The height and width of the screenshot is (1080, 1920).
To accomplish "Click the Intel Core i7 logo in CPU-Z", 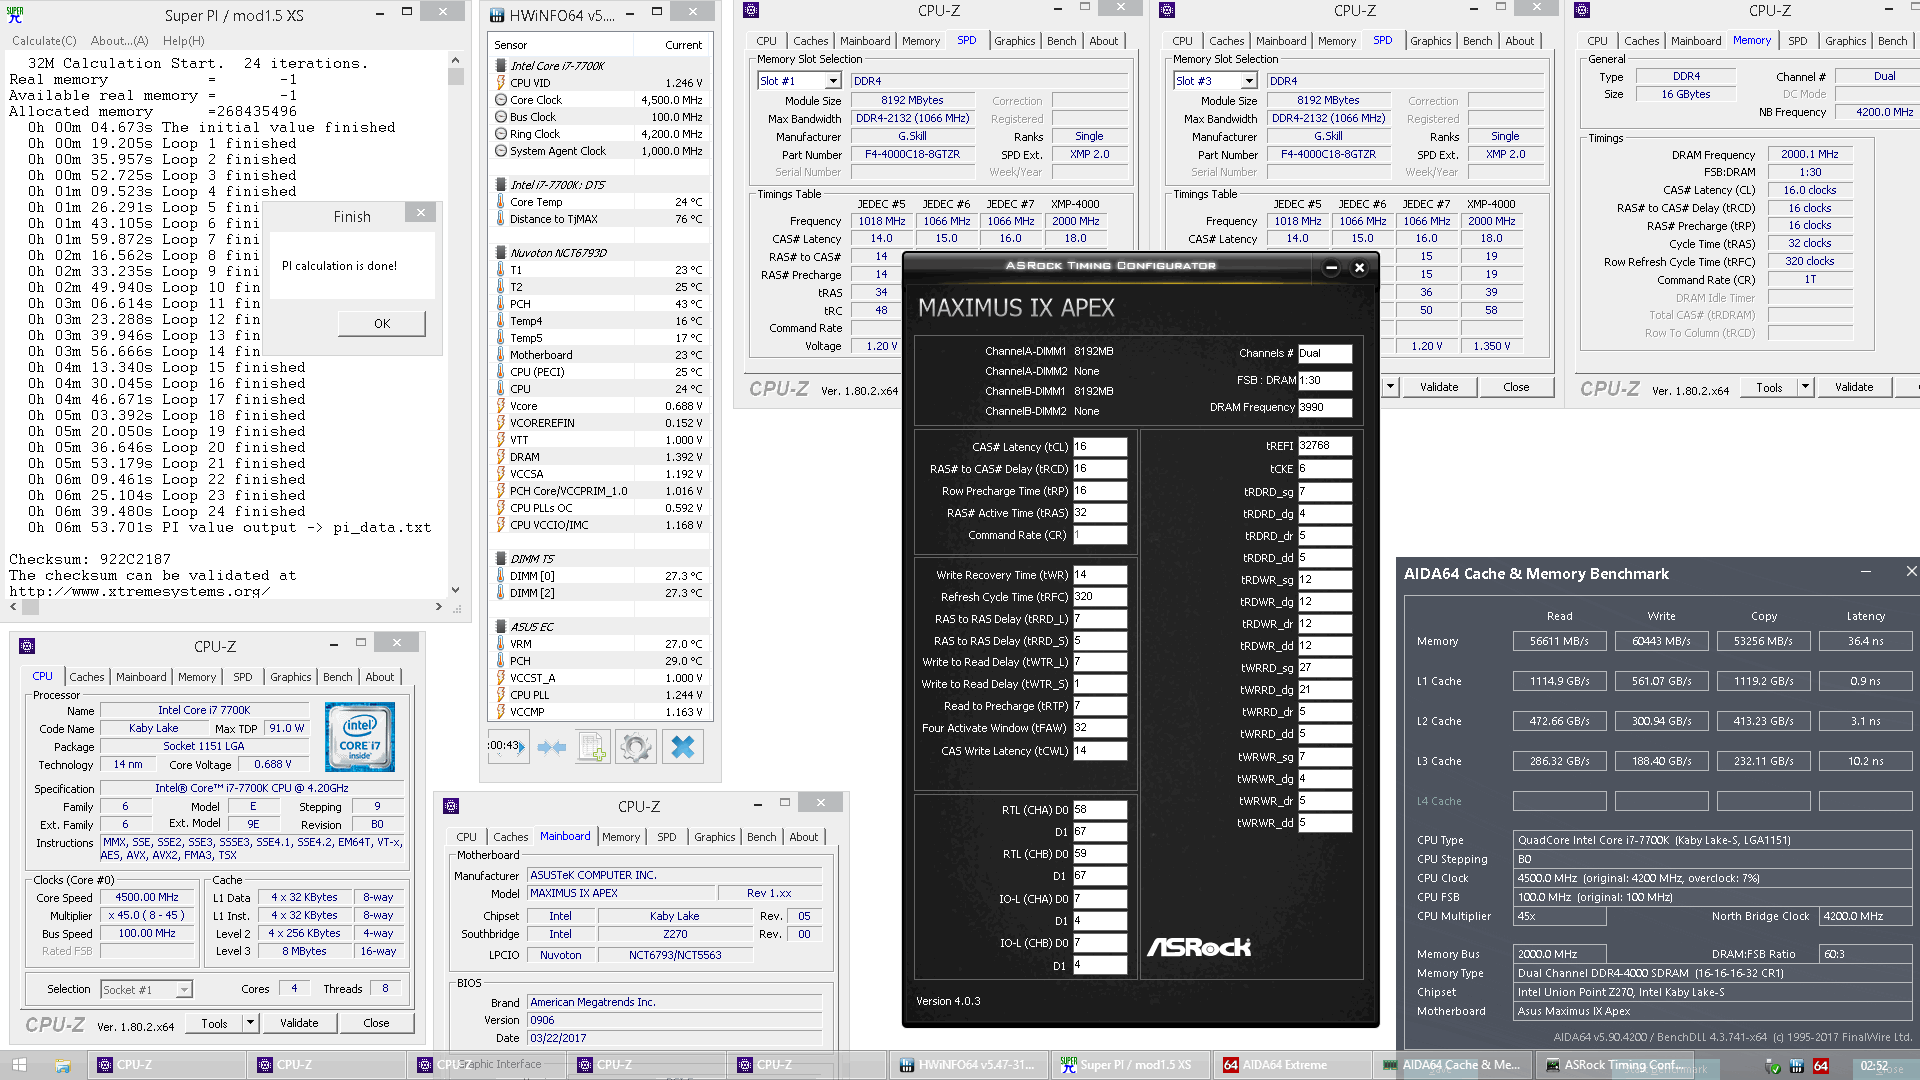I will 360,737.
